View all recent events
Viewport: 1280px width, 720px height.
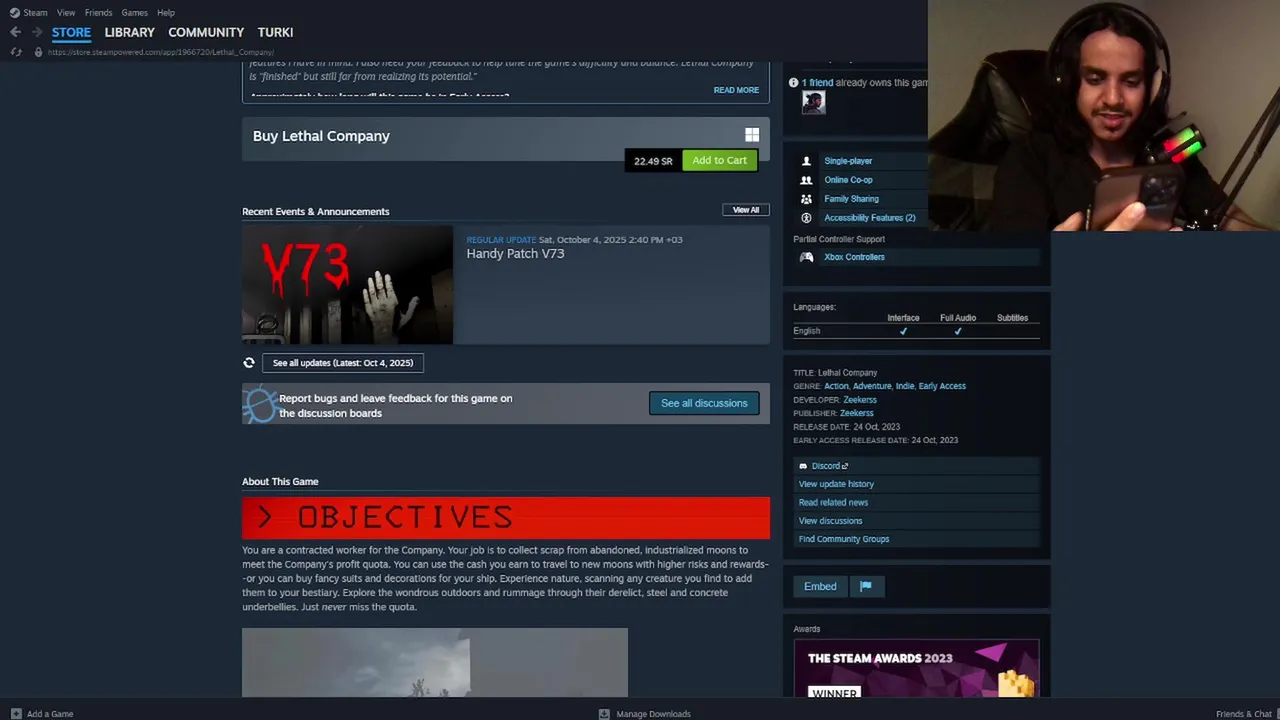(x=746, y=210)
